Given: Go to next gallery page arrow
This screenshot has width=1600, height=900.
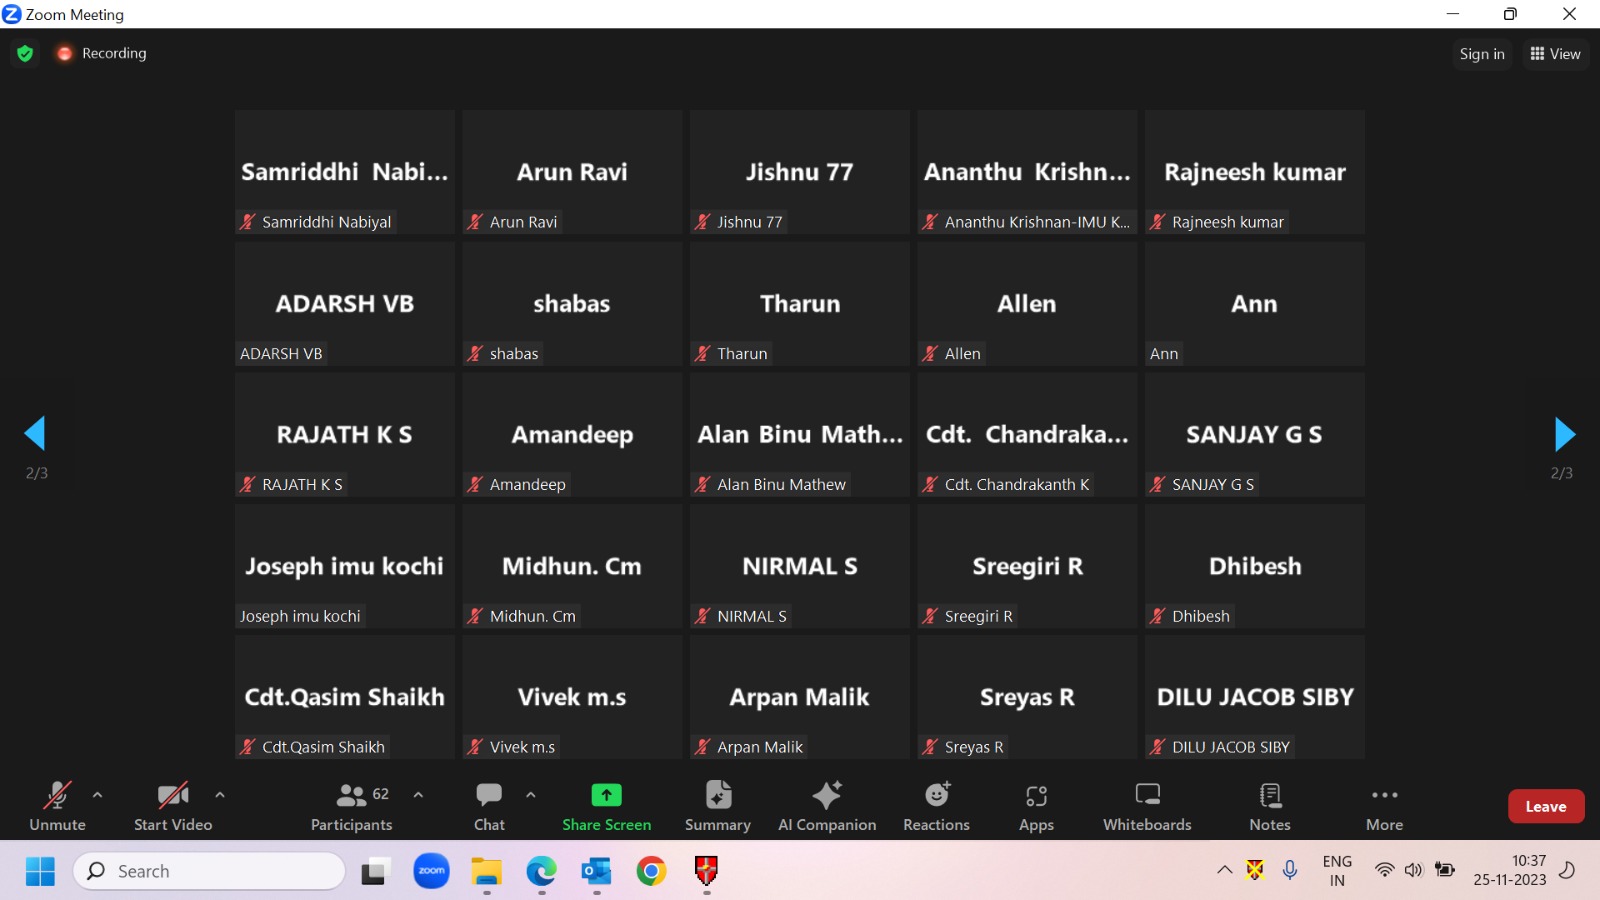Looking at the screenshot, I should coord(1564,434).
